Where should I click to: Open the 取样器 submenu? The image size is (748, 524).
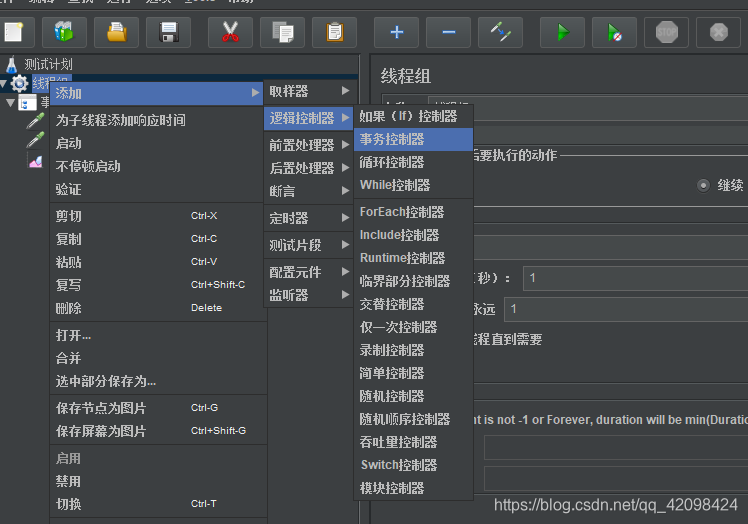point(309,91)
